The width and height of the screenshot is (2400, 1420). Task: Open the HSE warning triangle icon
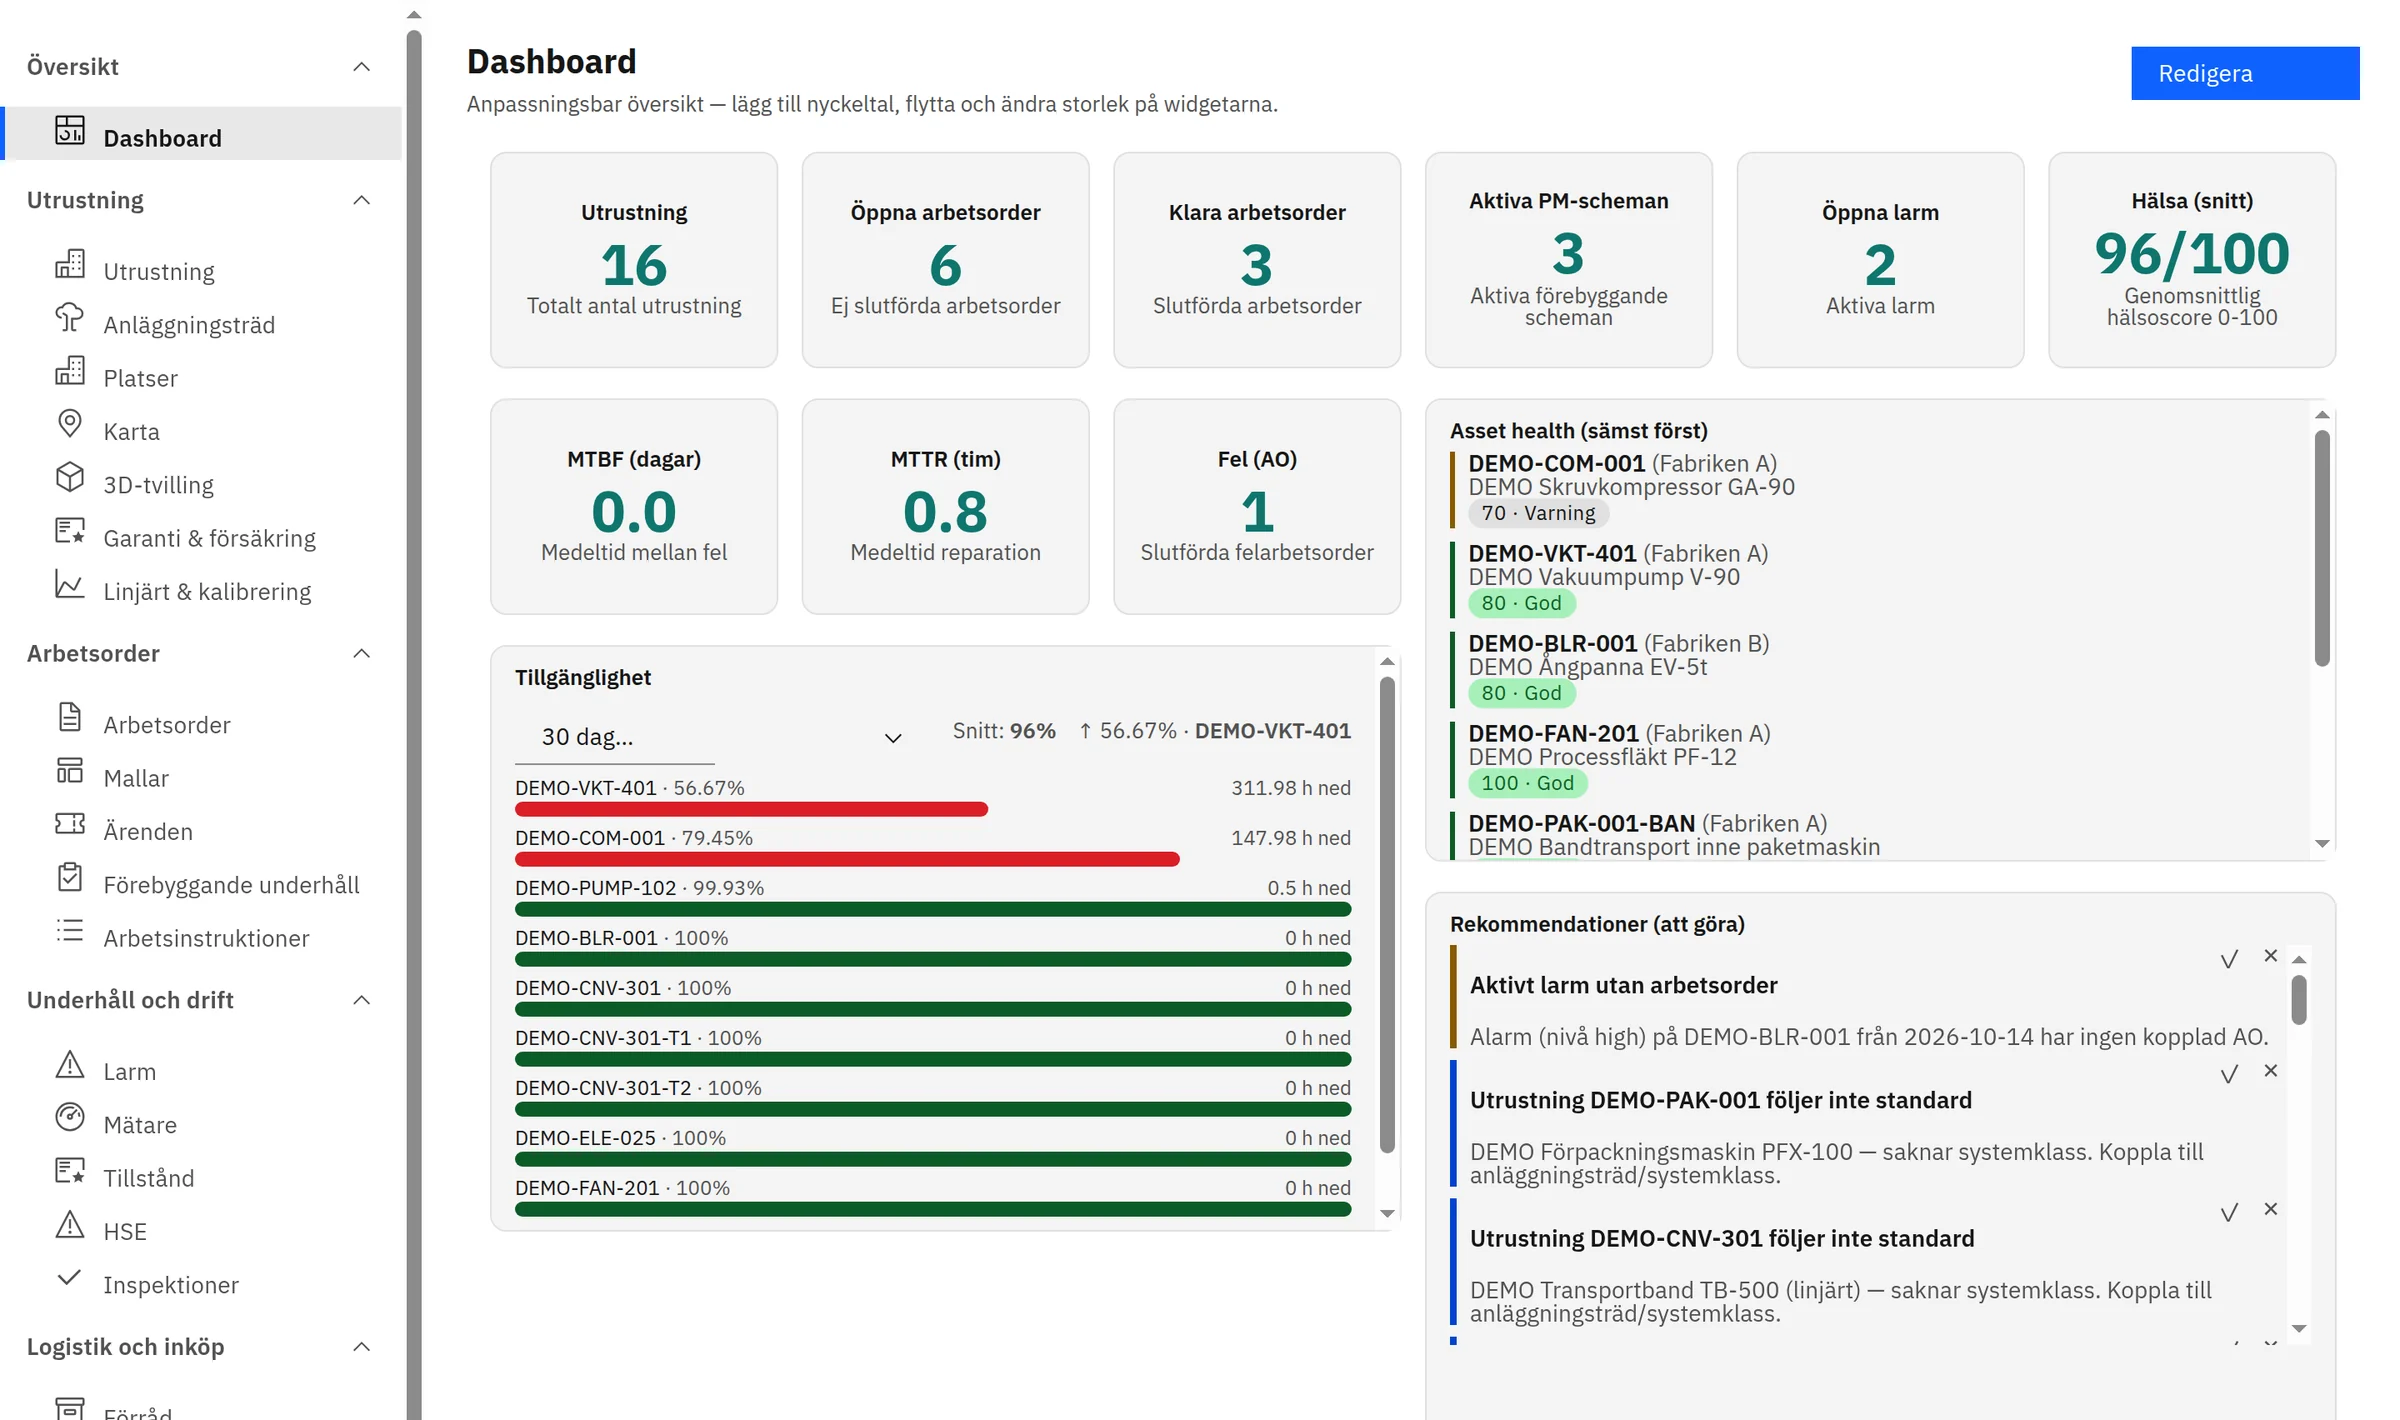click(70, 1225)
